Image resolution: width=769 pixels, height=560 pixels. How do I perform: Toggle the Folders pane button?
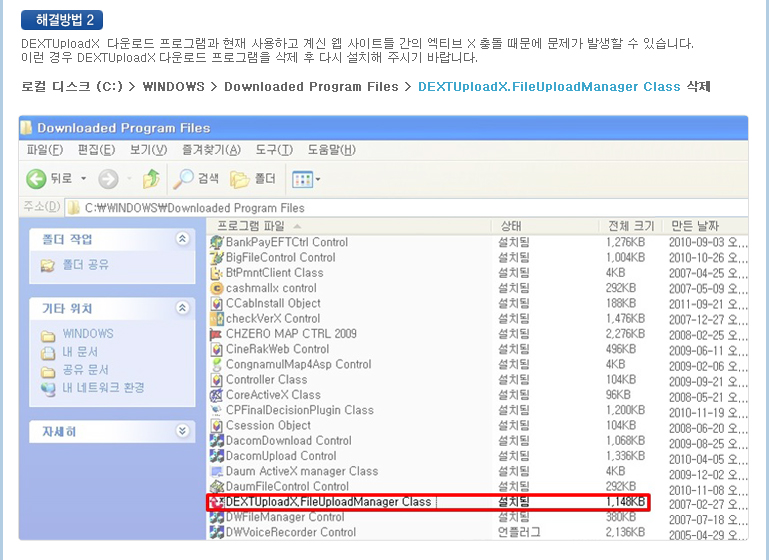(253, 179)
